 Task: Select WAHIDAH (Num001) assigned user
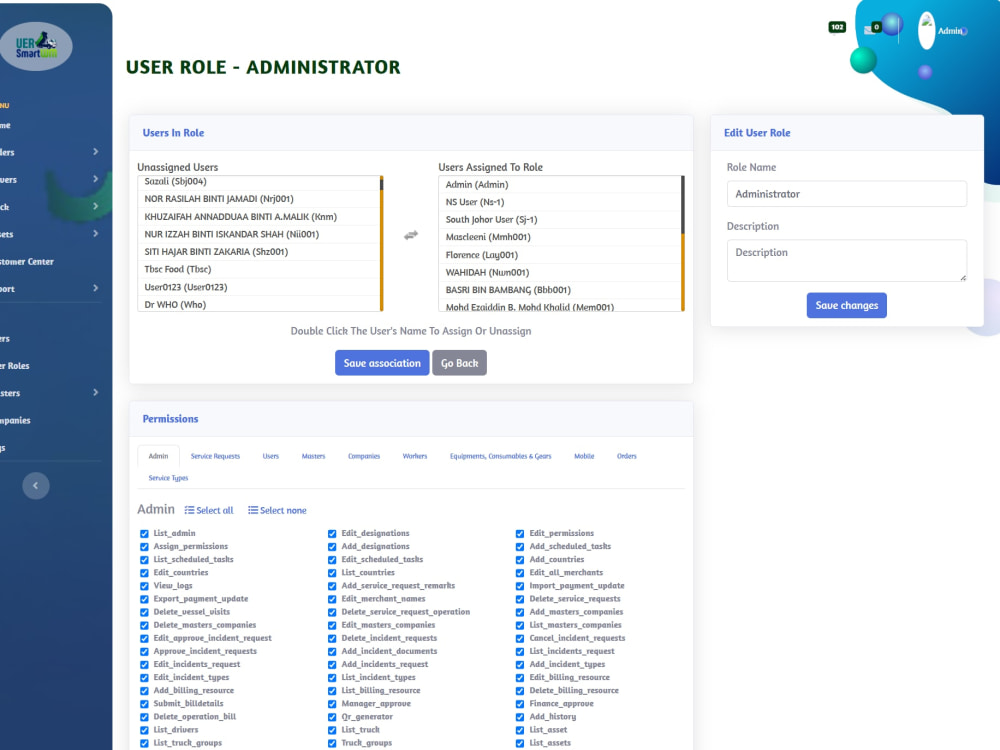559,272
